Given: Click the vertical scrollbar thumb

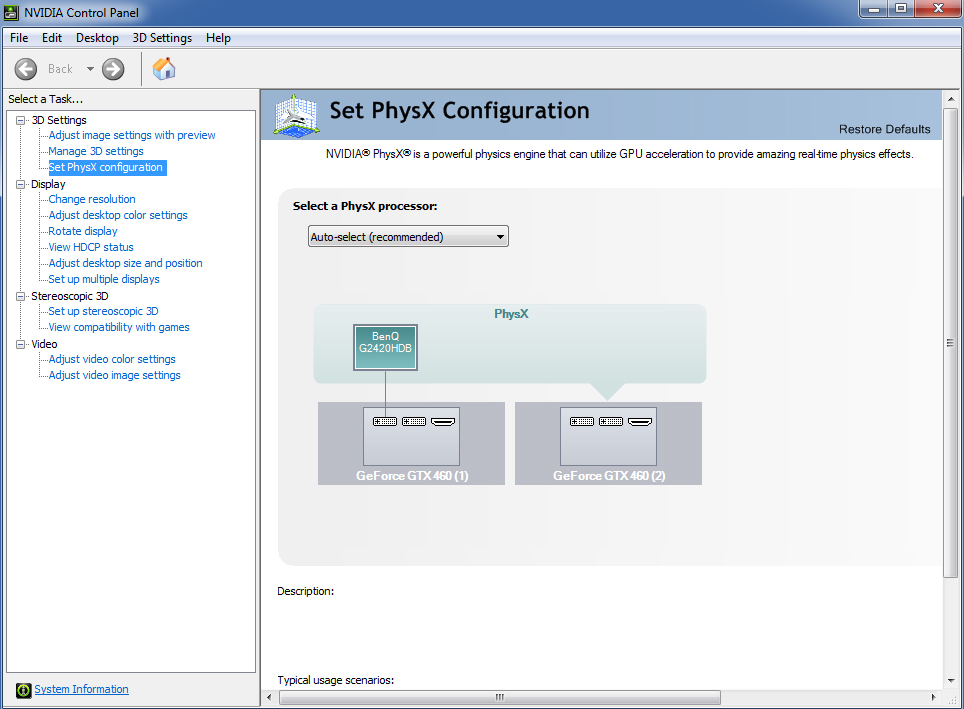Looking at the screenshot, I should coord(950,343).
